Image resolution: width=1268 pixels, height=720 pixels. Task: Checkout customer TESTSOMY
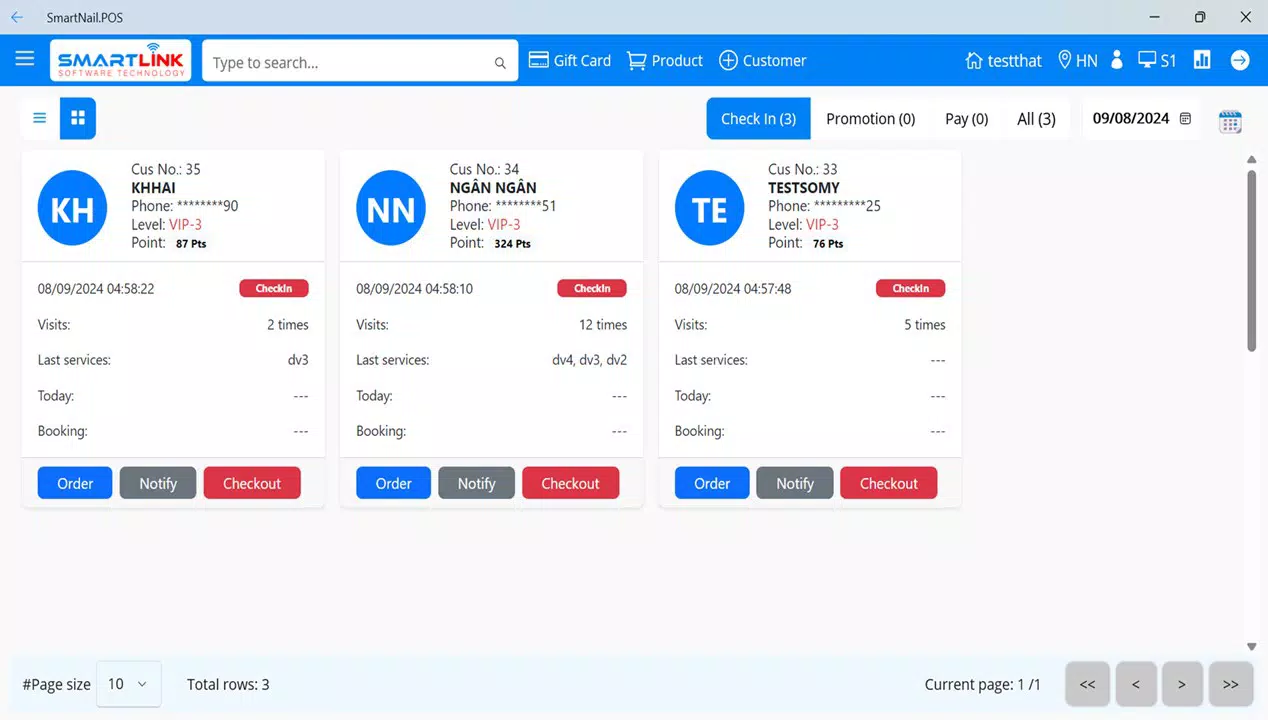pos(889,483)
